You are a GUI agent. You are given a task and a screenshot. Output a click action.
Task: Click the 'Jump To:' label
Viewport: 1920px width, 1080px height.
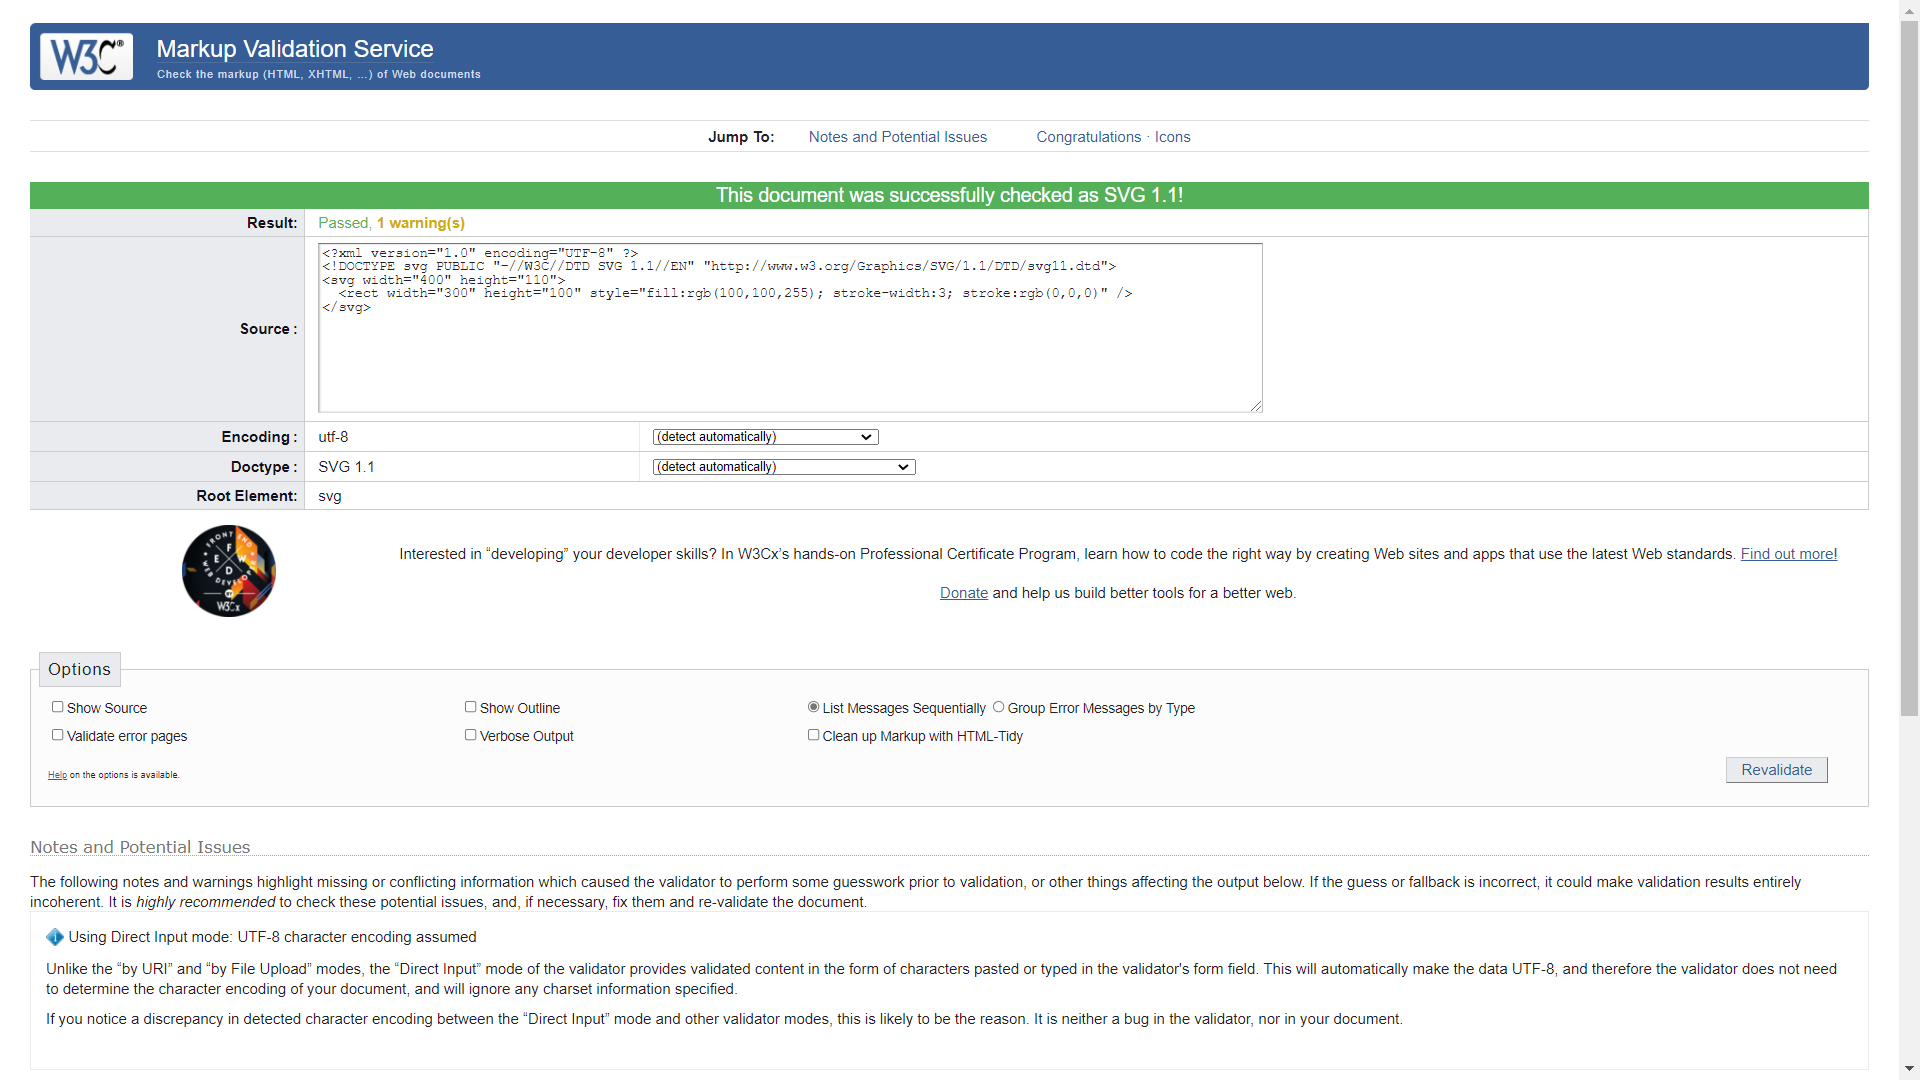[x=741, y=137]
